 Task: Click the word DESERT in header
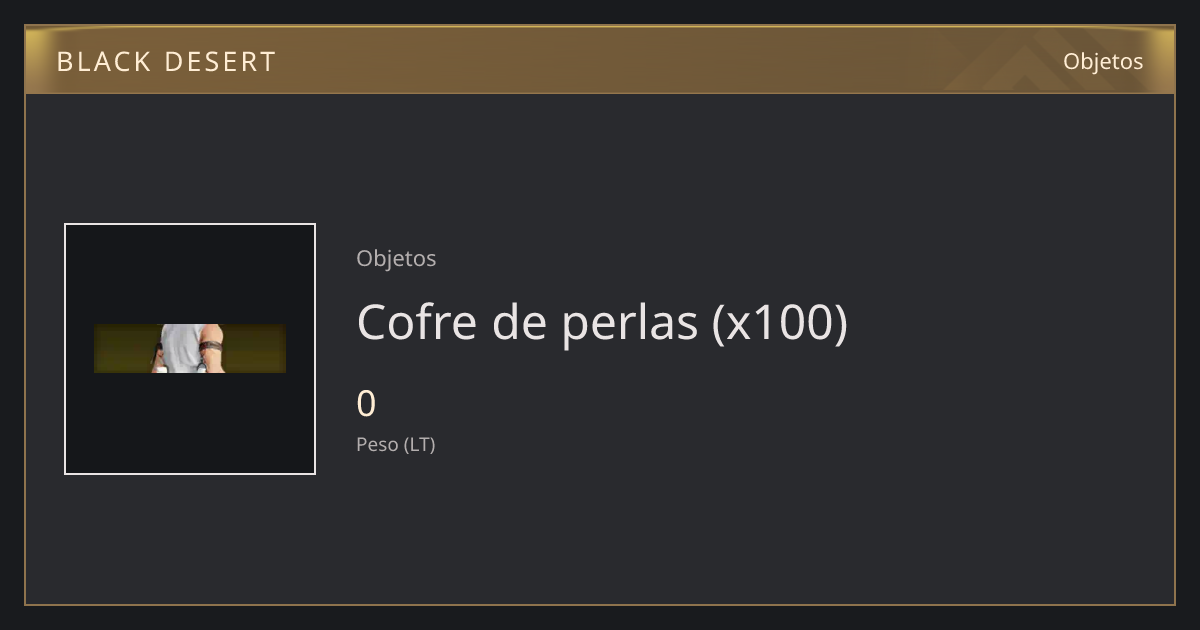click(220, 62)
